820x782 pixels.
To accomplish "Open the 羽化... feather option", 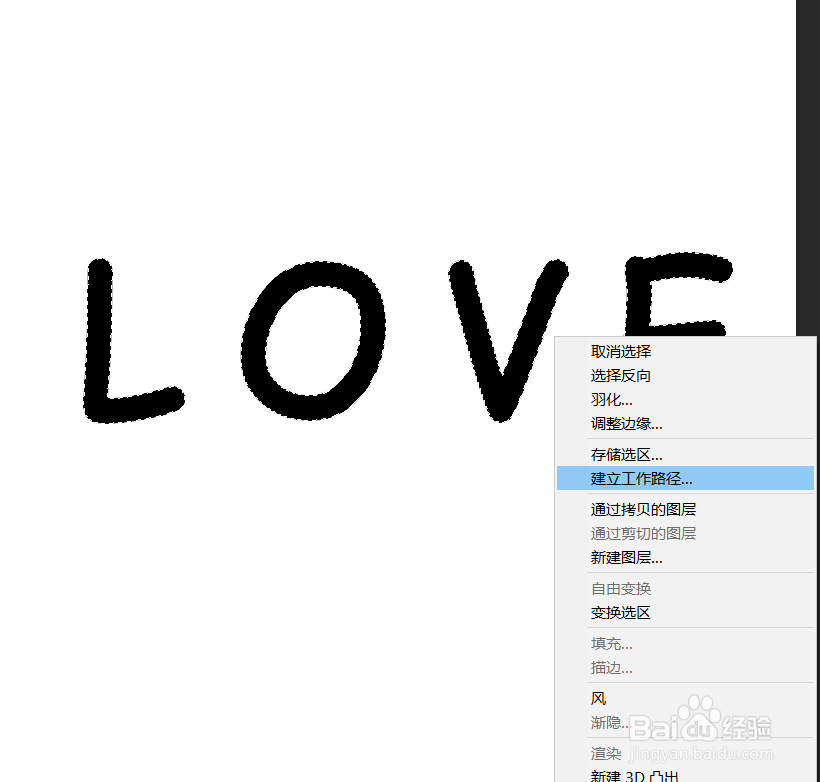I will (x=685, y=400).
